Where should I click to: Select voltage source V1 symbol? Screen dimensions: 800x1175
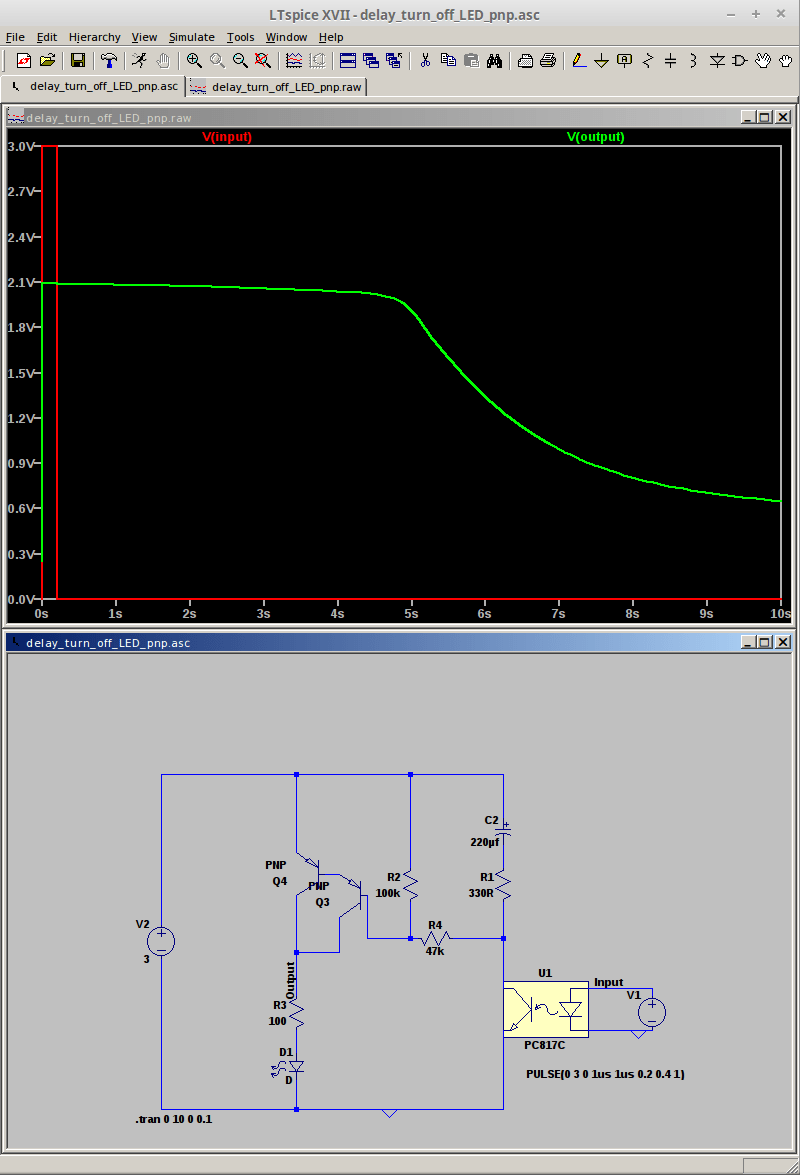click(652, 1012)
